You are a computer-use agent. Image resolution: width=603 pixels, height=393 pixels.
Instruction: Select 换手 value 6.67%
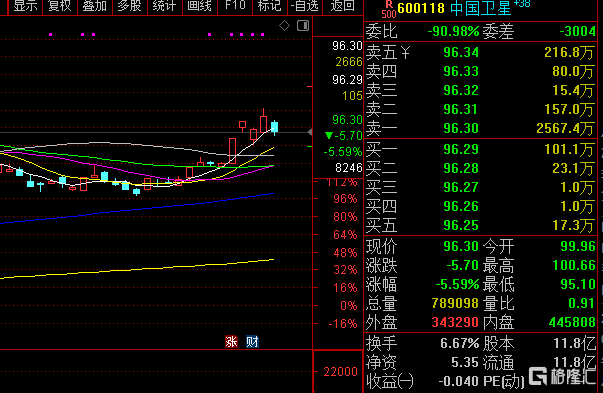[x=460, y=343]
